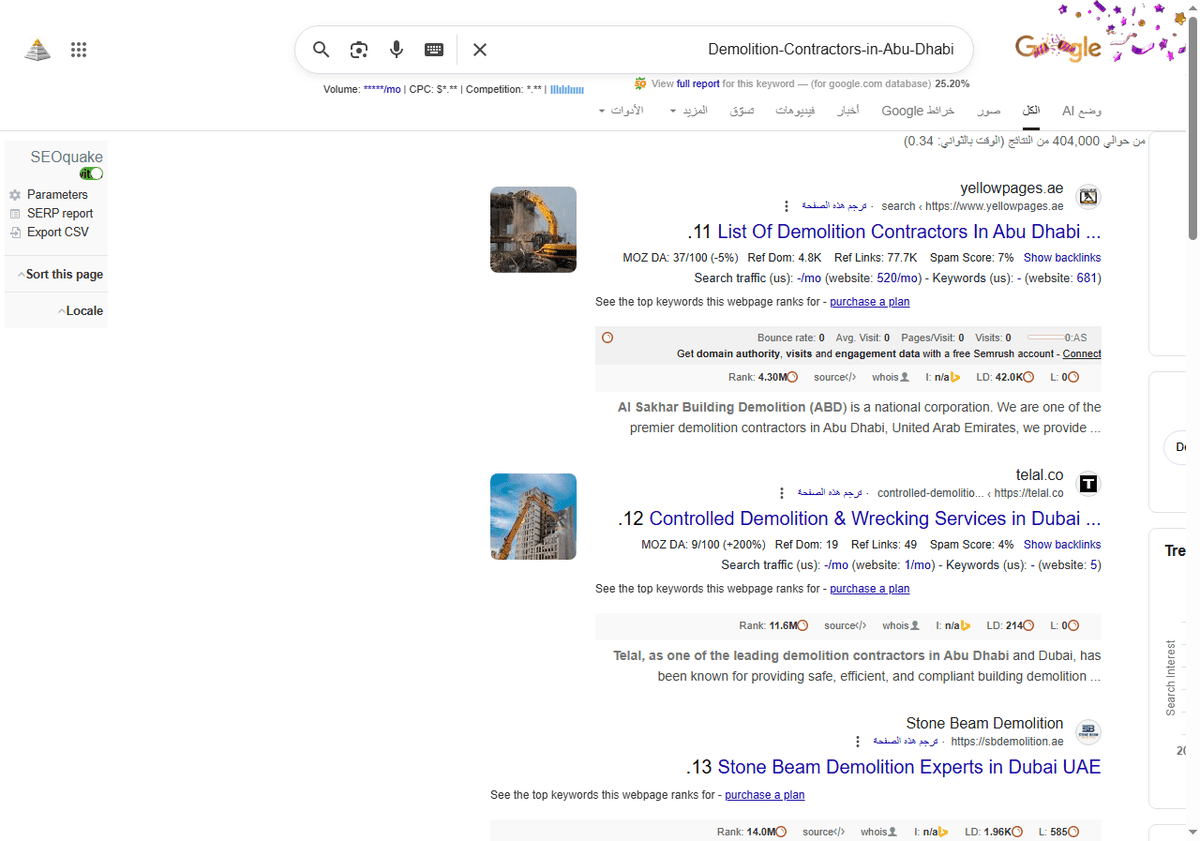
Task: Open the whois lookup for telal.co
Action: (900, 626)
